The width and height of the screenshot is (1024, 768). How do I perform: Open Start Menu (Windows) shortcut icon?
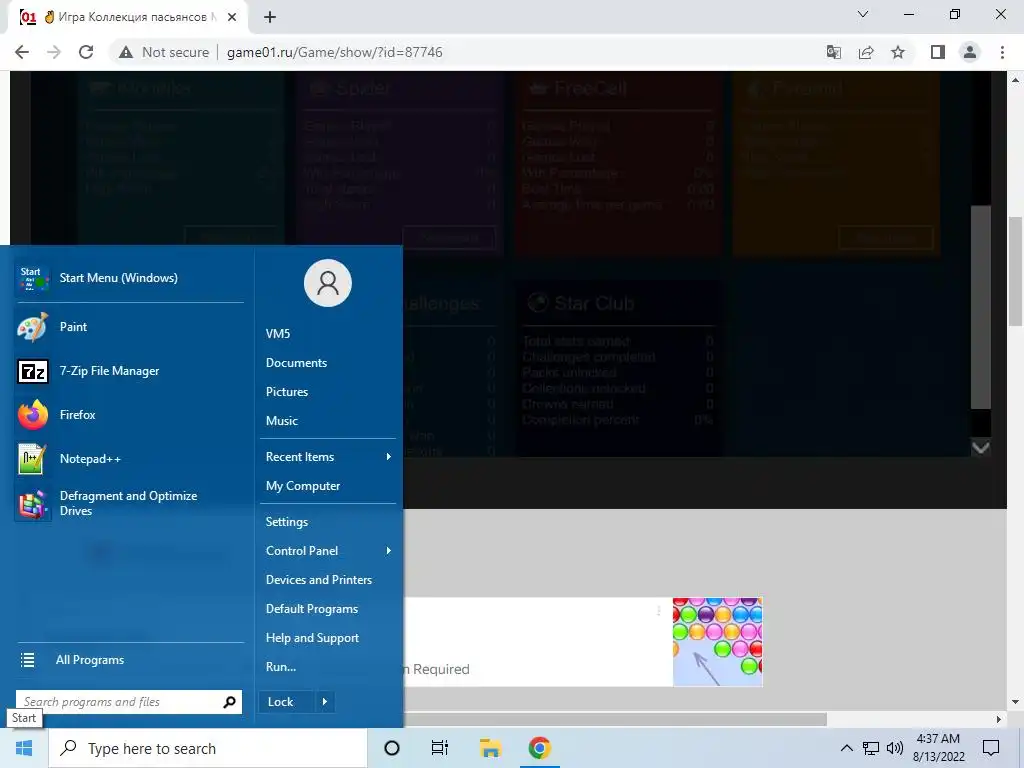point(33,278)
